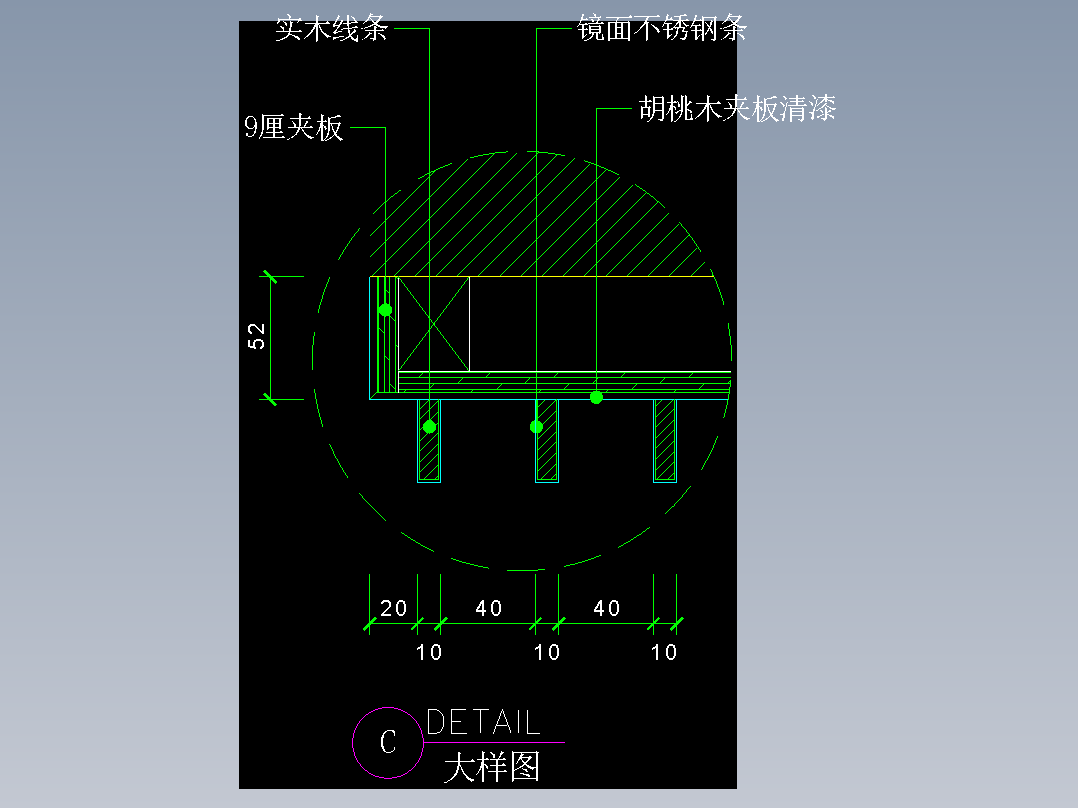Click the crossed wood block section
The image size is (1078, 808).
(x=434, y=324)
